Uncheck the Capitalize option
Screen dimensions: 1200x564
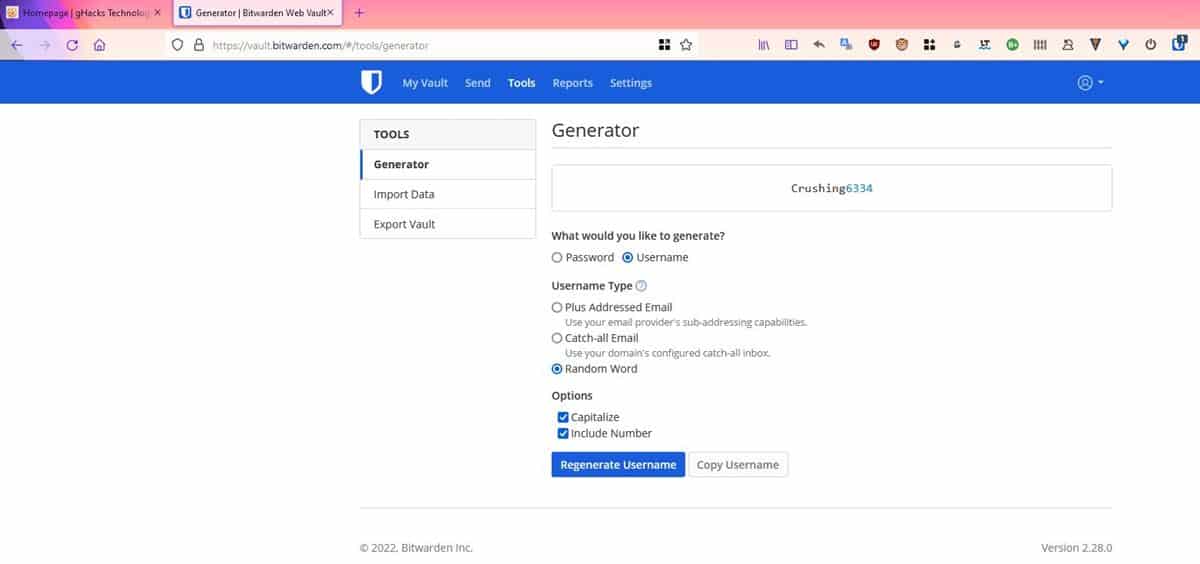pyautogui.click(x=563, y=417)
